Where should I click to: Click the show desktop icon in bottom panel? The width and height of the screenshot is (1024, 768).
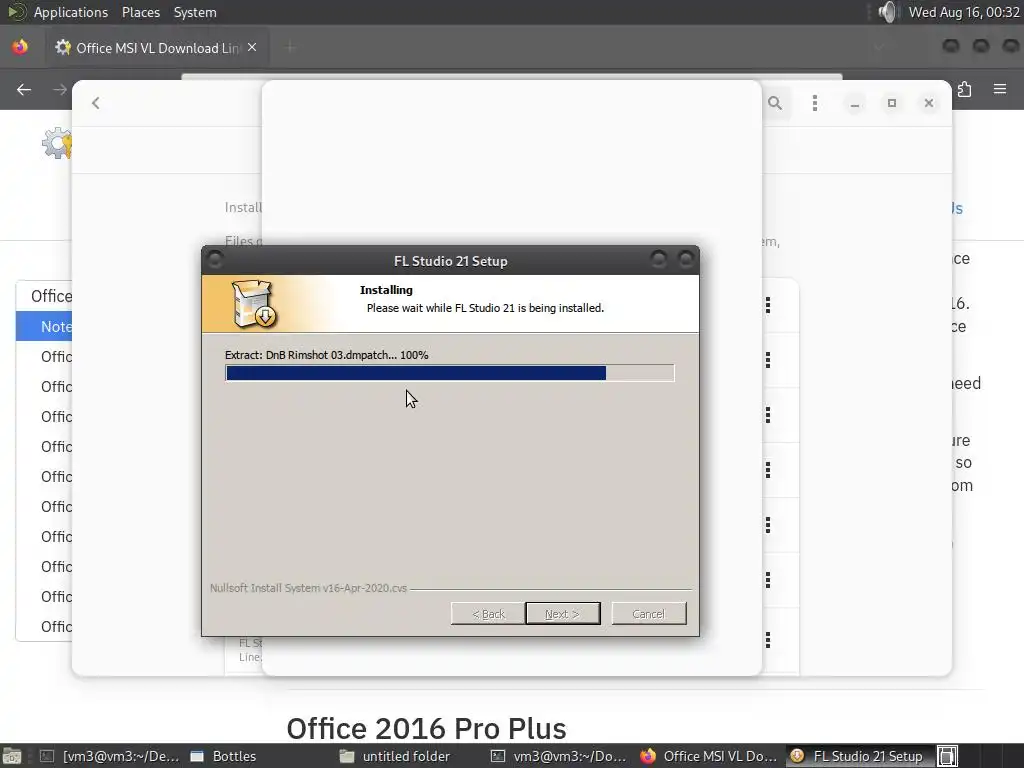[12, 756]
